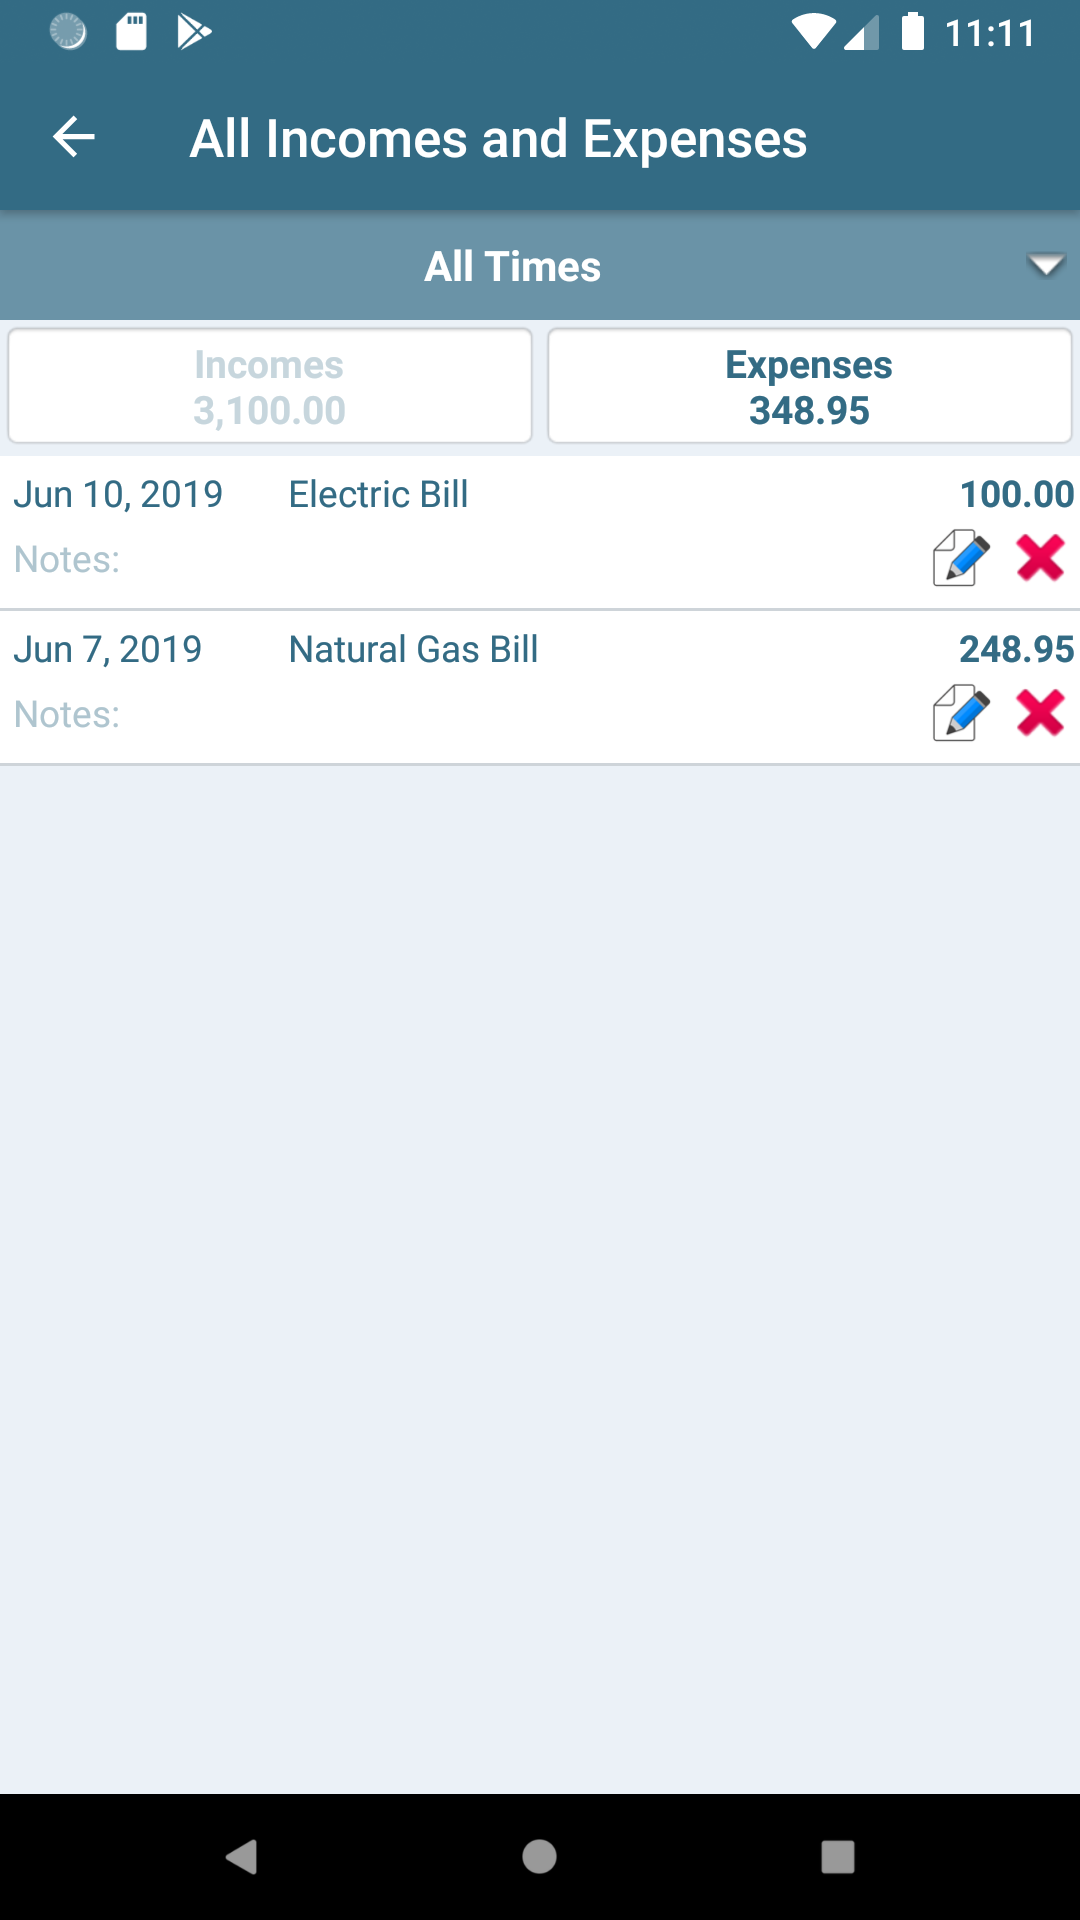Tap the Play Store status bar icon
The image size is (1080, 1920).
194,32
